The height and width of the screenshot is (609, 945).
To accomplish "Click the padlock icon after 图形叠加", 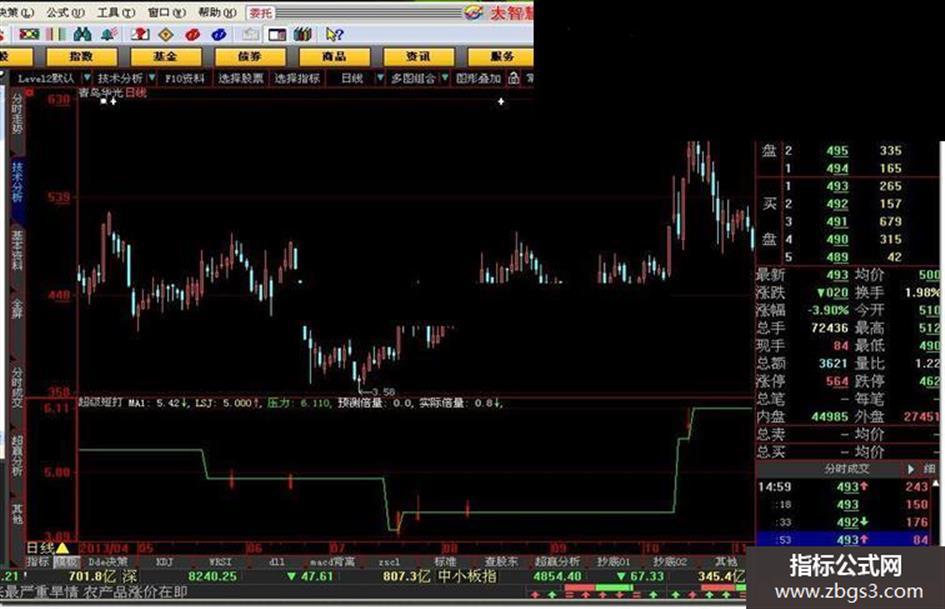I will pos(513,78).
